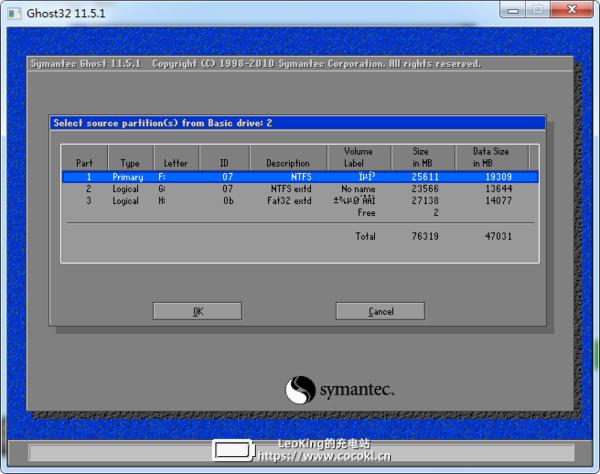The width and height of the screenshot is (600, 474).
Task: Click the NTFS extd description cell
Action: [291, 189]
